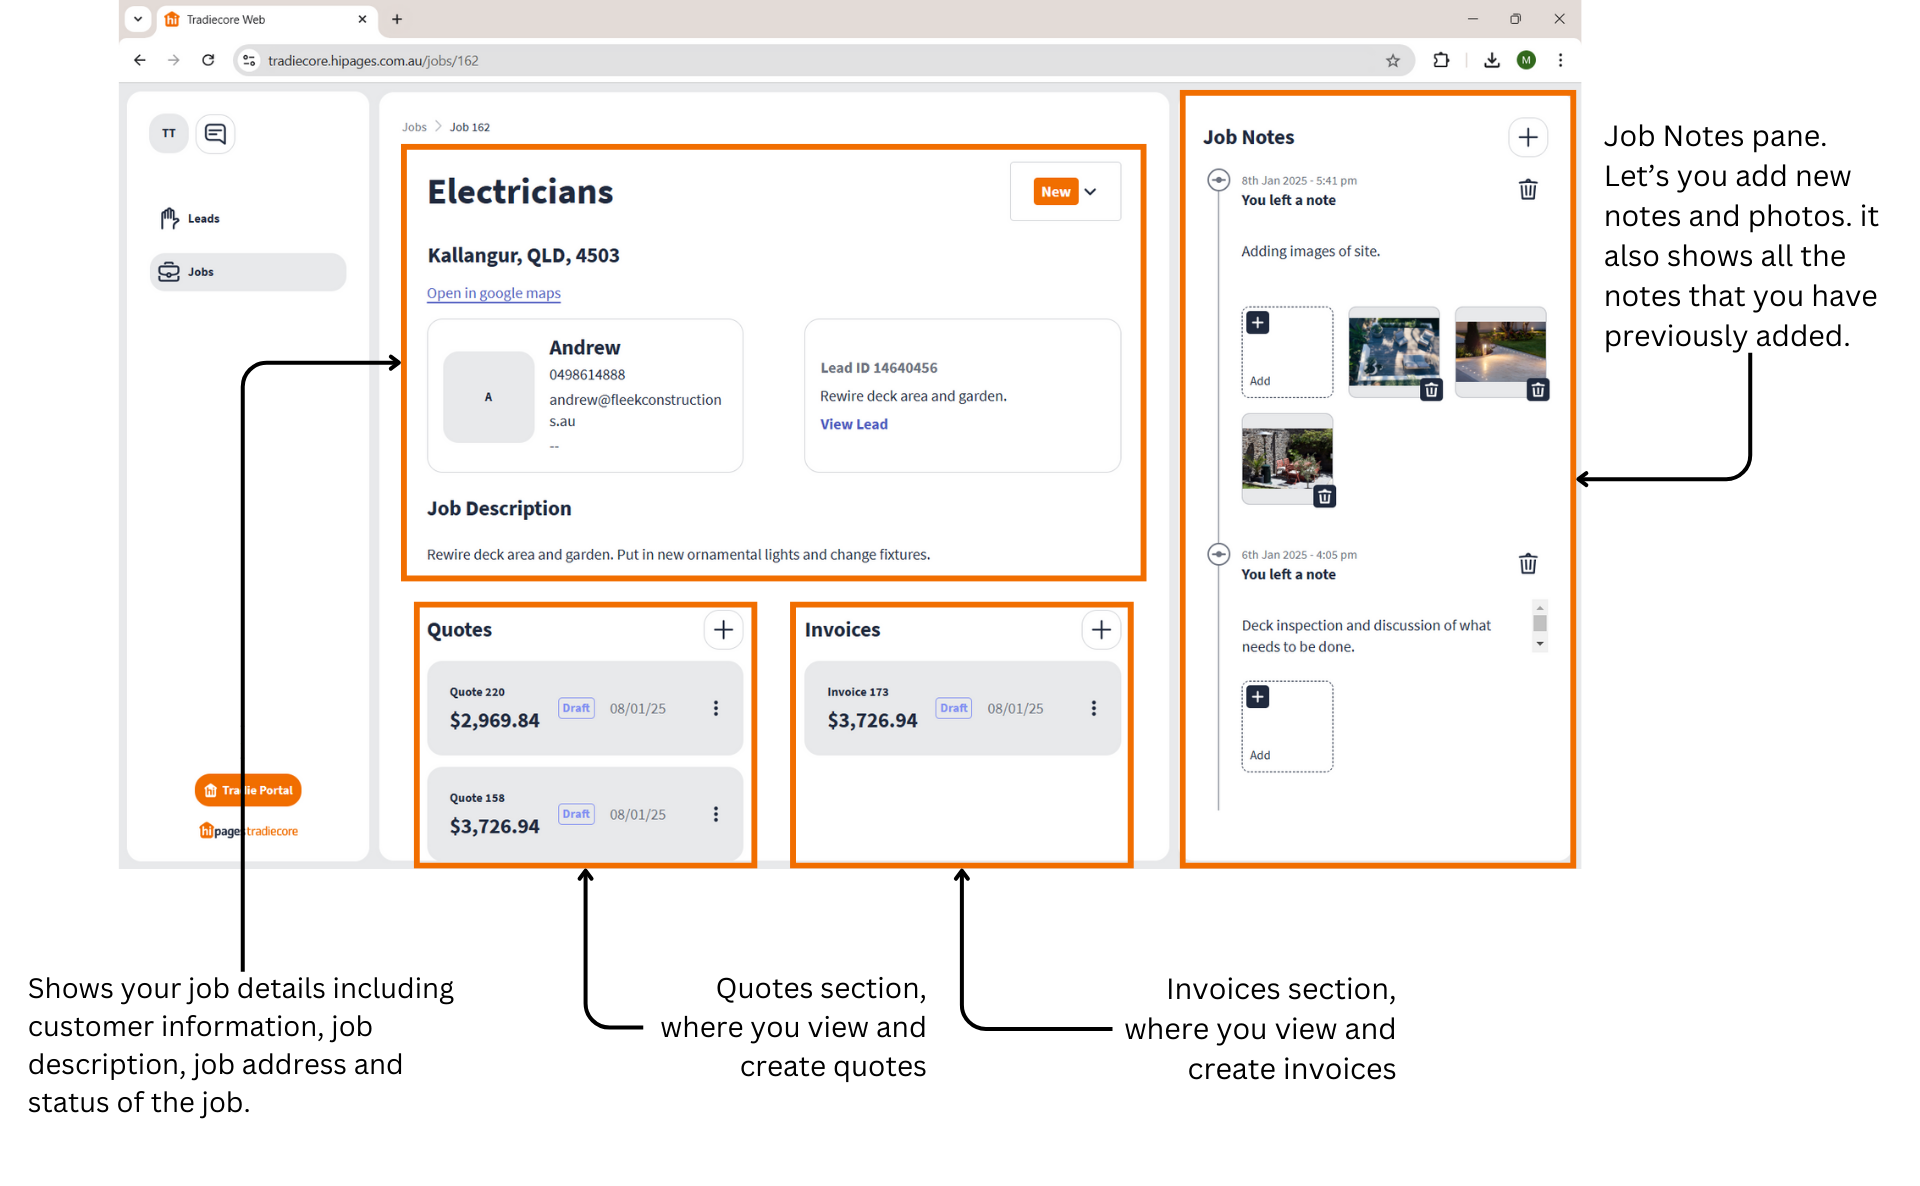Expand the New job status dropdown
The image size is (1920, 1186).
pos(1067,192)
